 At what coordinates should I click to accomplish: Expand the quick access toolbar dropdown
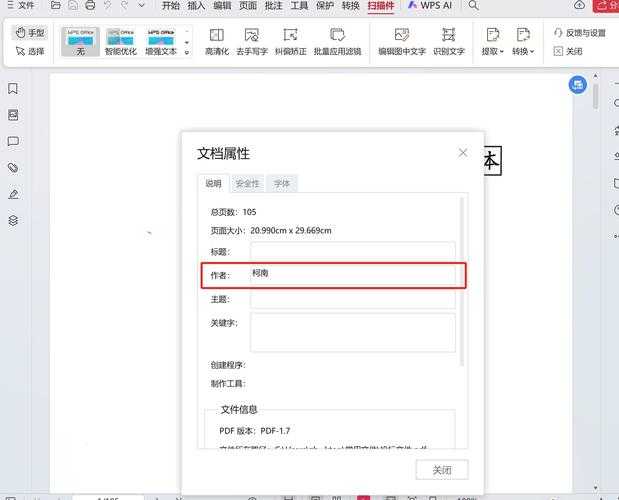click(141, 5)
